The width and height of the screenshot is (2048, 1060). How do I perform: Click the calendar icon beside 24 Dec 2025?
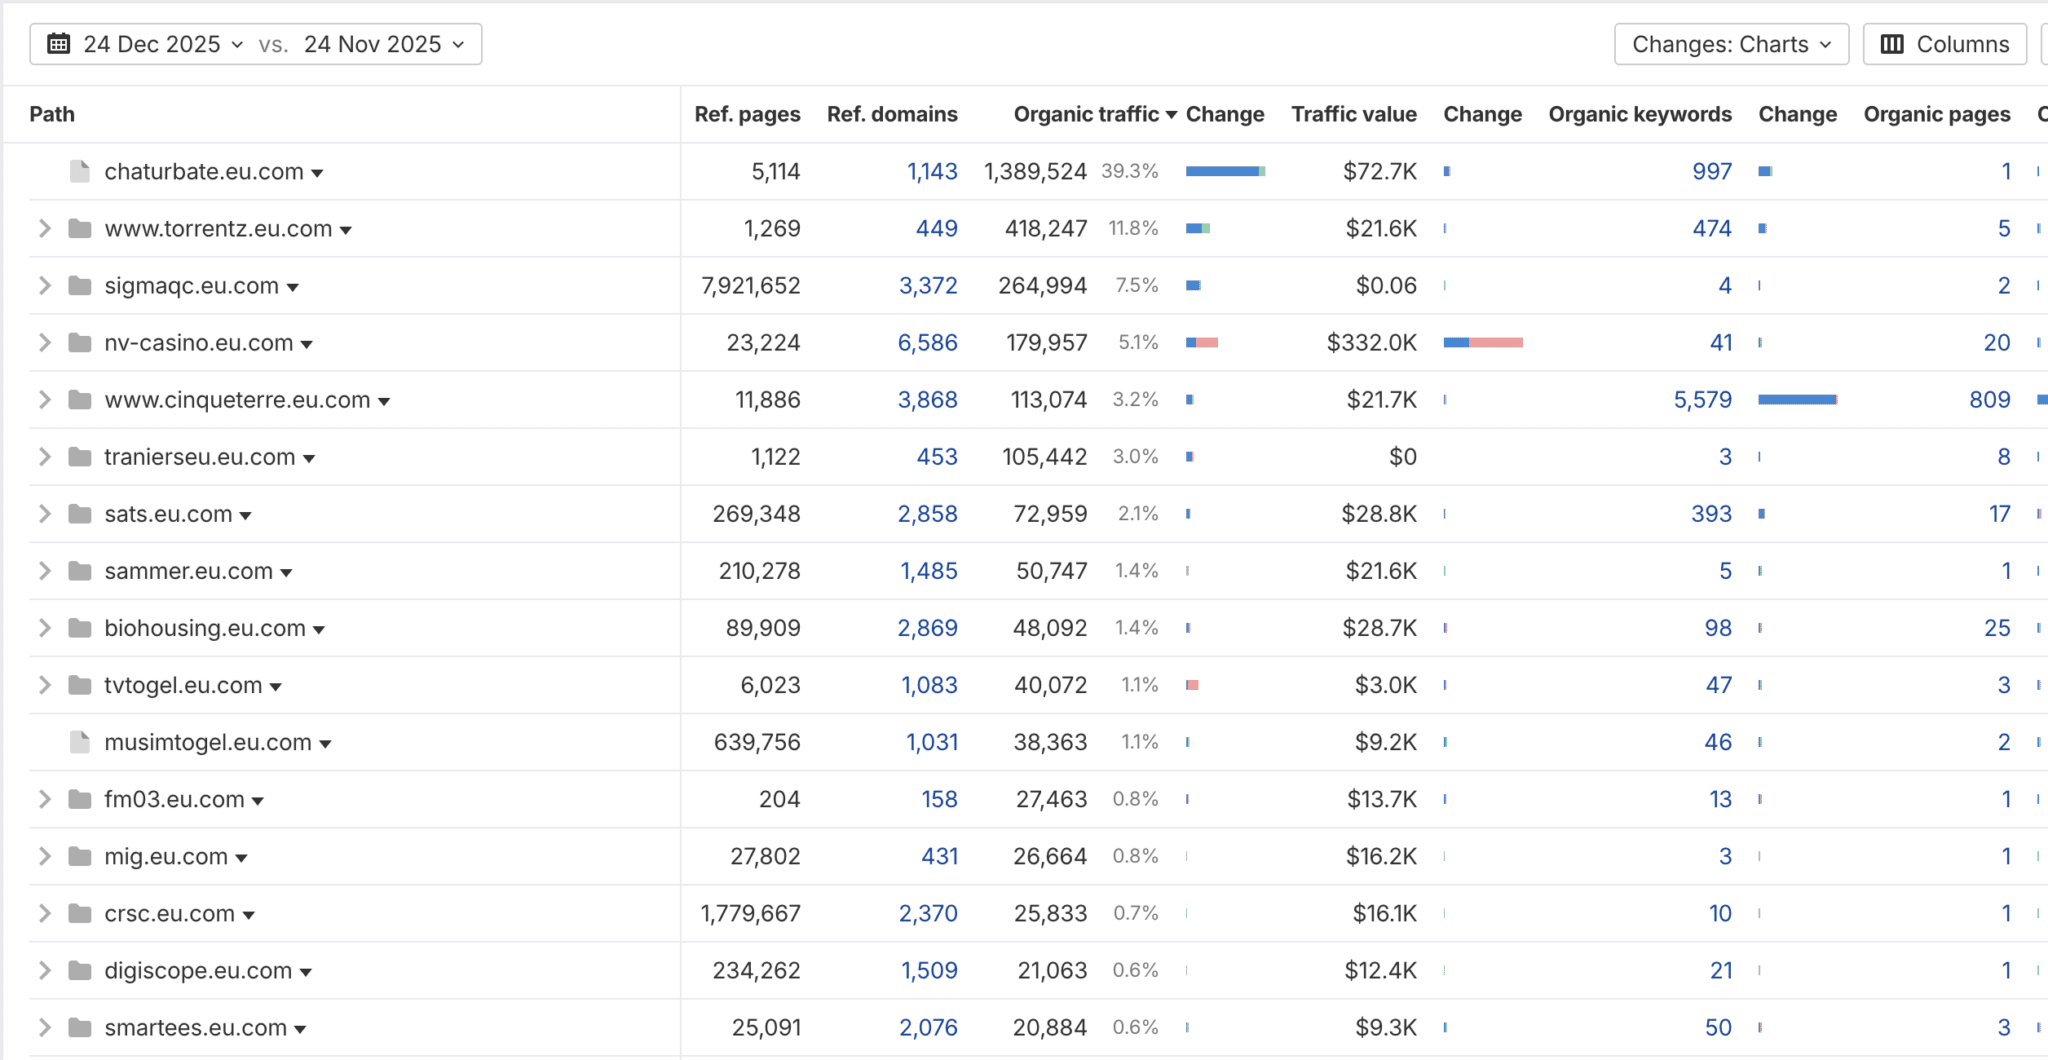click(59, 44)
